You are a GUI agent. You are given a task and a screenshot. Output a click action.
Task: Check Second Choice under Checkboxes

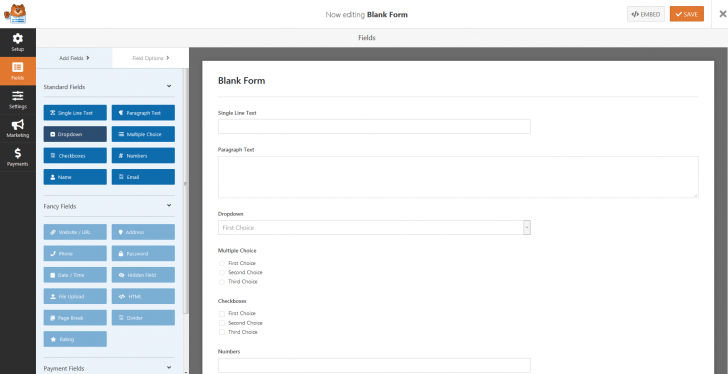click(222, 323)
